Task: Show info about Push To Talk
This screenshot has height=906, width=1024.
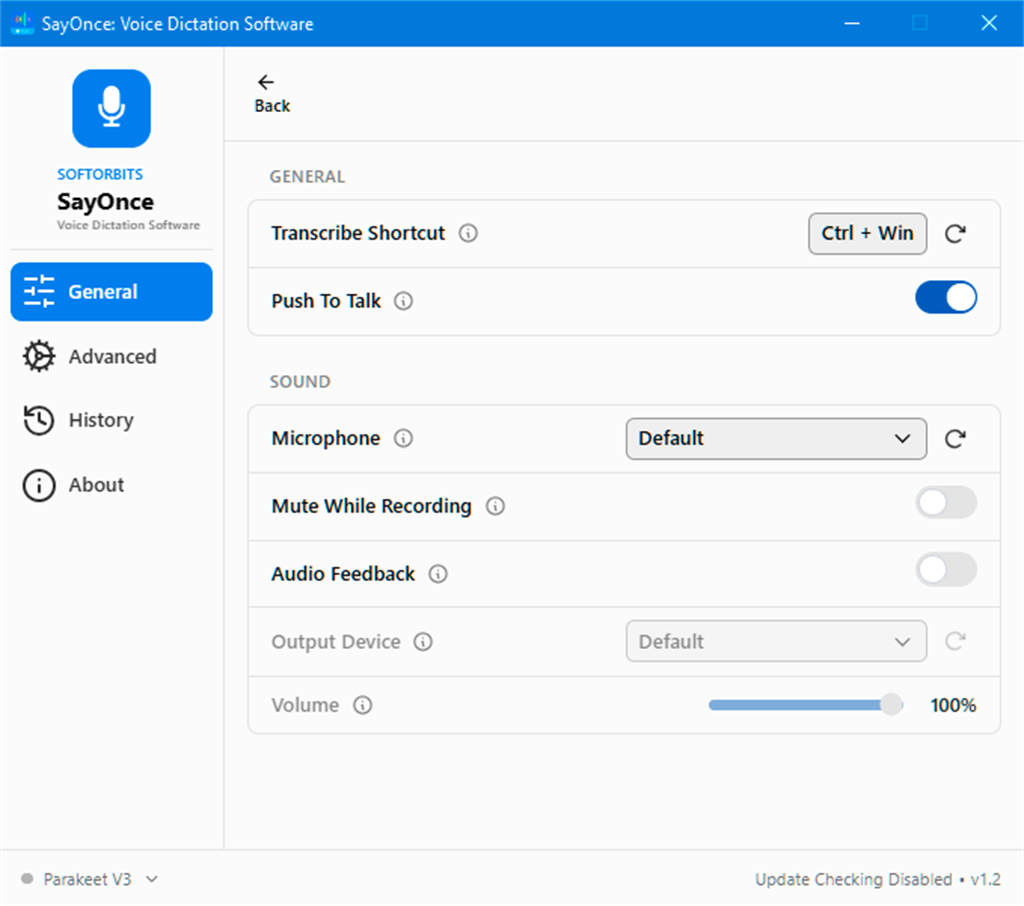Action: click(x=404, y=301)
